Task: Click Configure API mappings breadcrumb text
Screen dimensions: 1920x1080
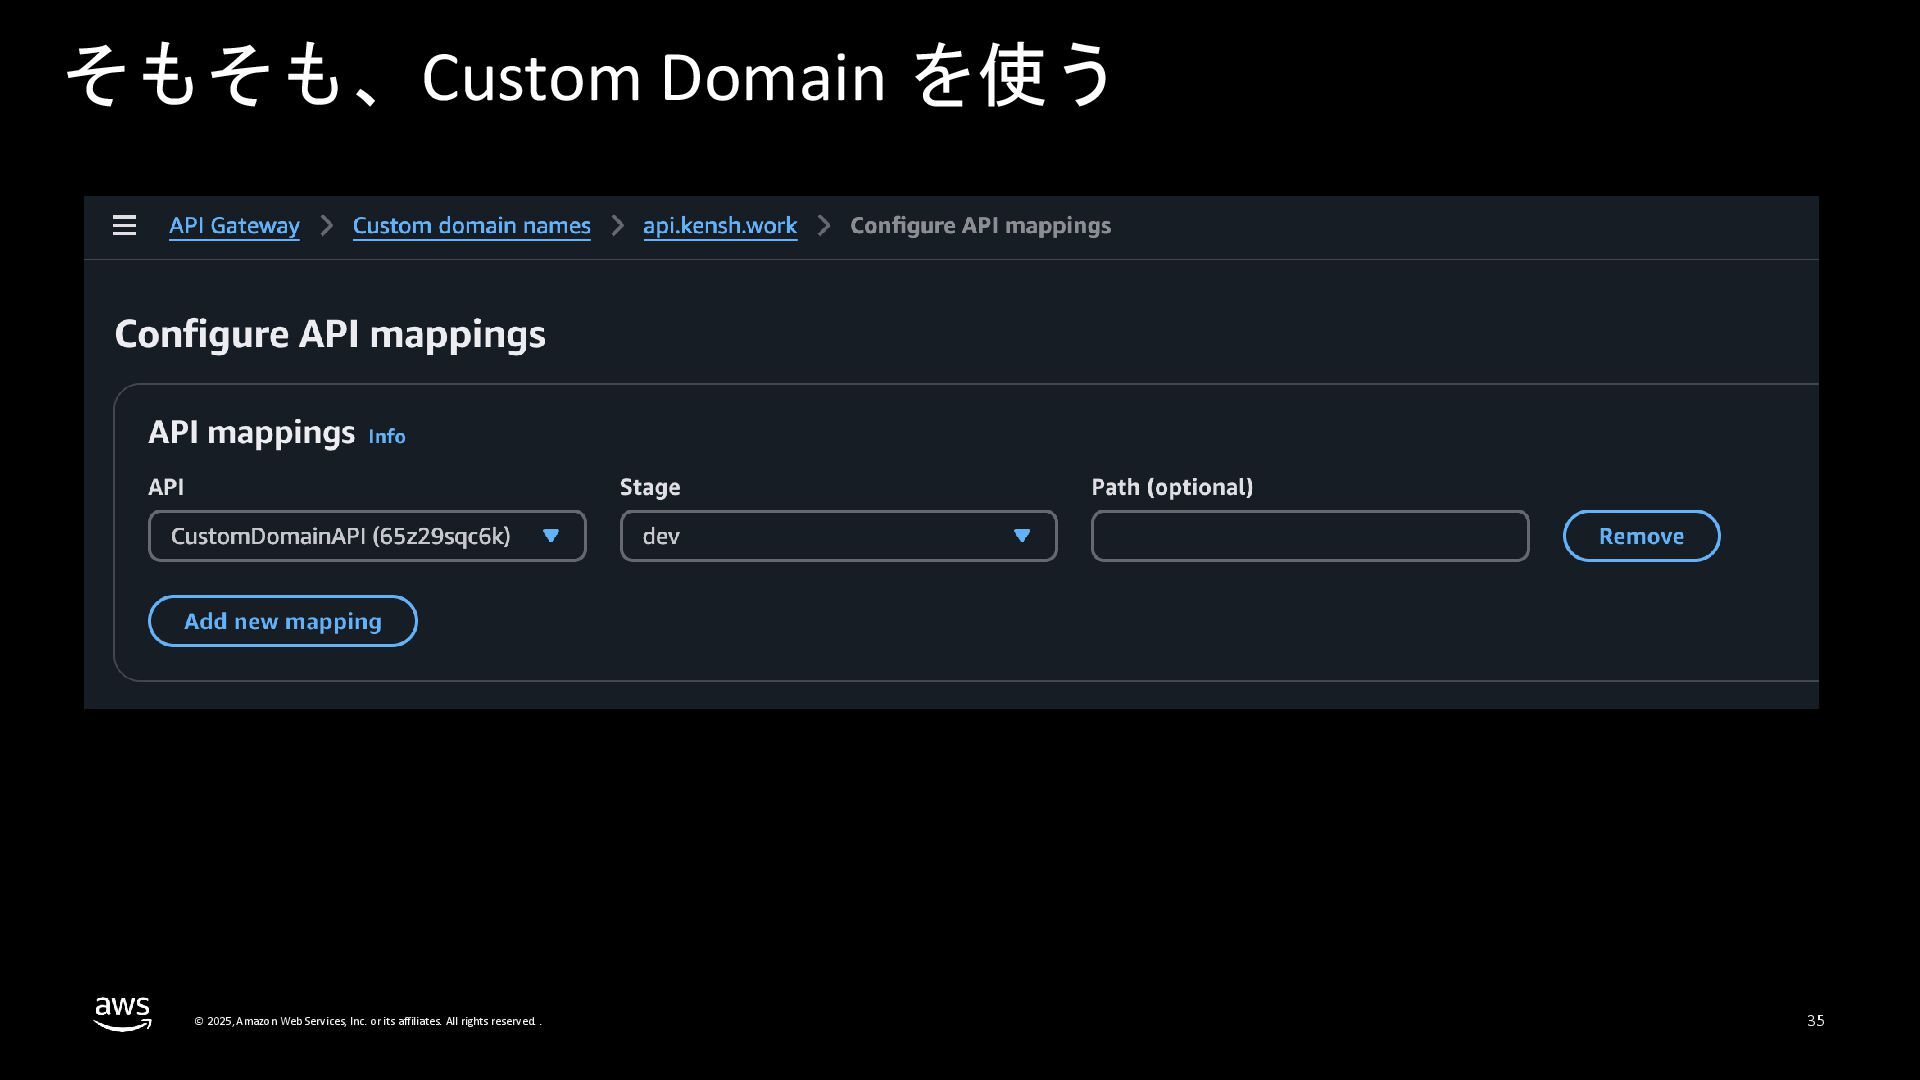Action: 979,226
